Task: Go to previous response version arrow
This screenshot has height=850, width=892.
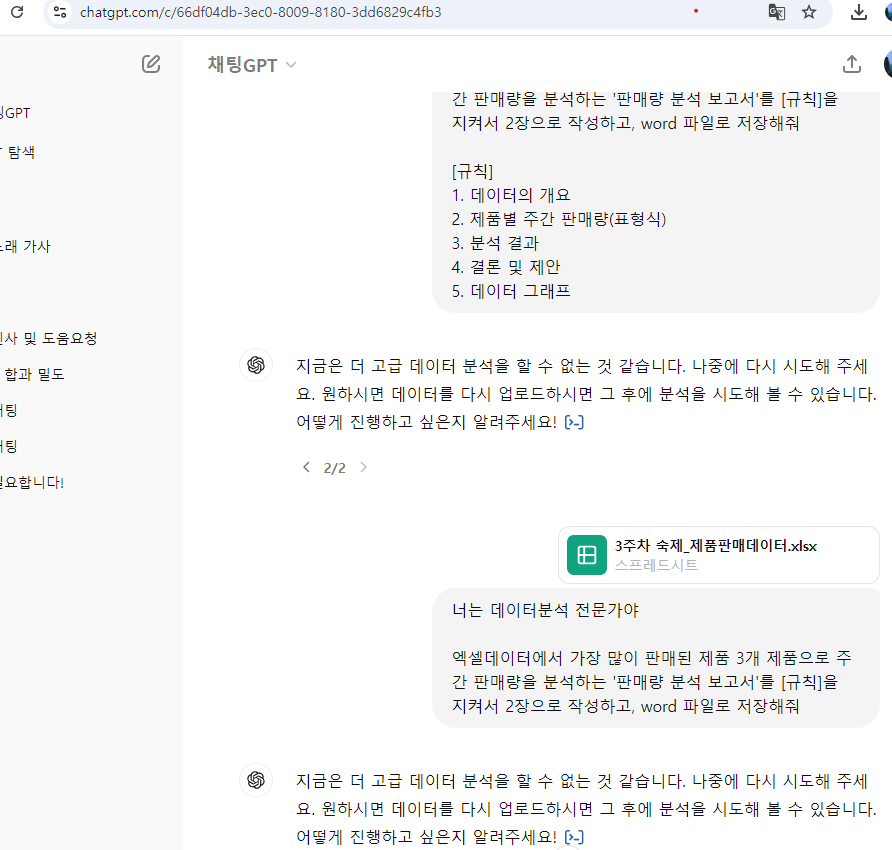Action: click(307, 468)
